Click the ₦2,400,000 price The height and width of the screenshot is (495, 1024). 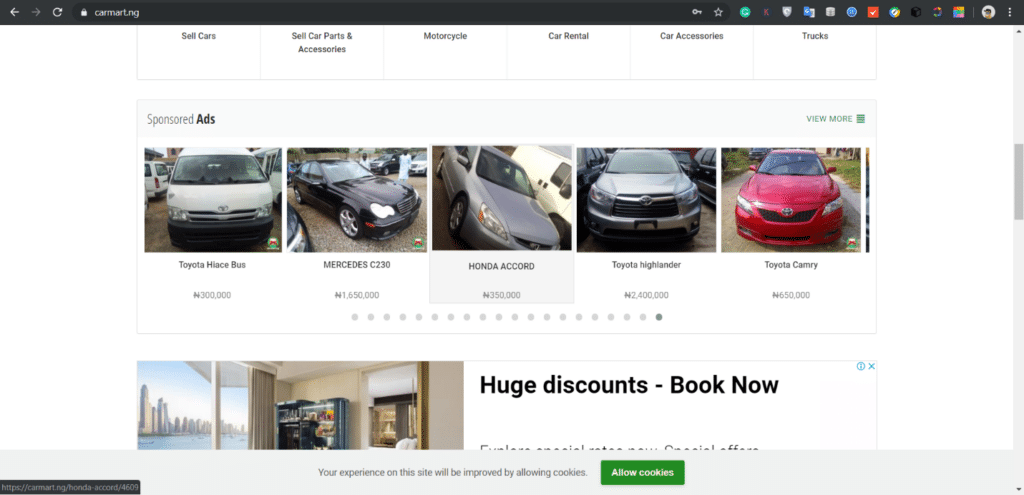pos(647,295)
